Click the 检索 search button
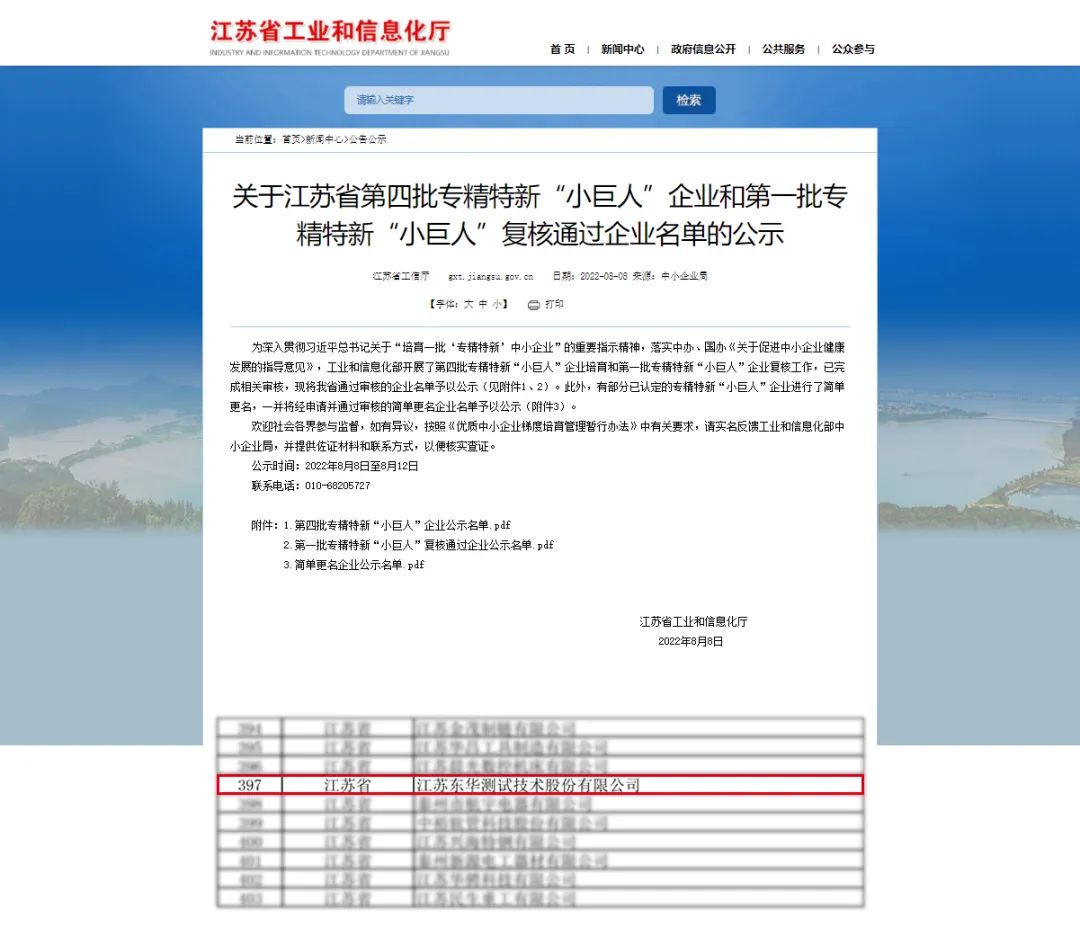1080x936 pixels. [689, 100]
